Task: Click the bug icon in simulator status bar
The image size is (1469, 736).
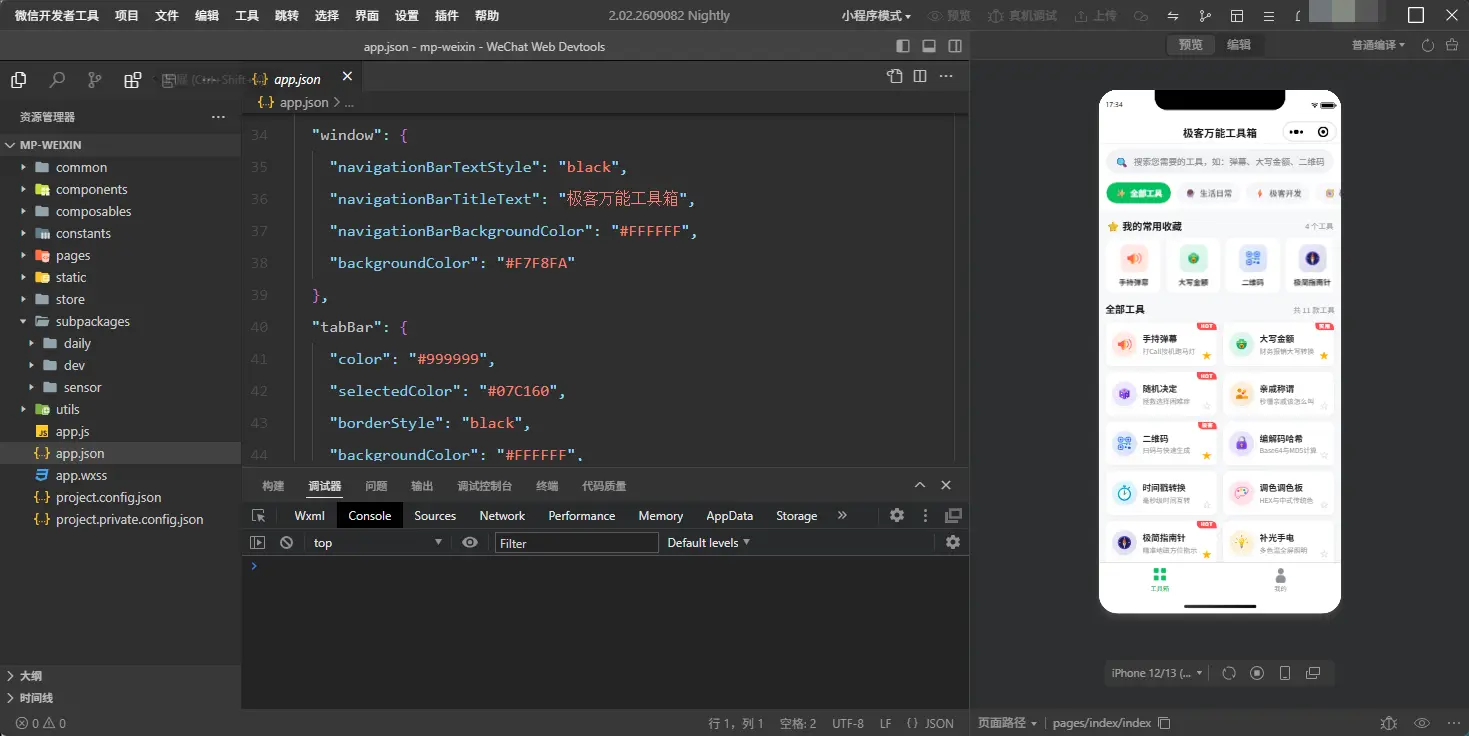Action: coord(1389,723)
